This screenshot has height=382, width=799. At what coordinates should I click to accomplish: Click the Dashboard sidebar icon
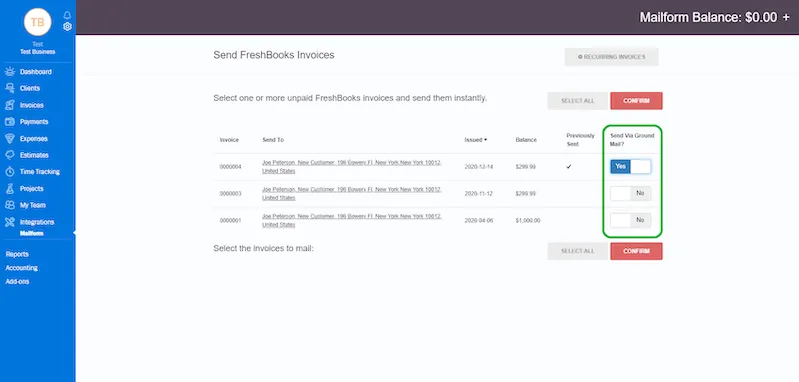pos(10,72)
